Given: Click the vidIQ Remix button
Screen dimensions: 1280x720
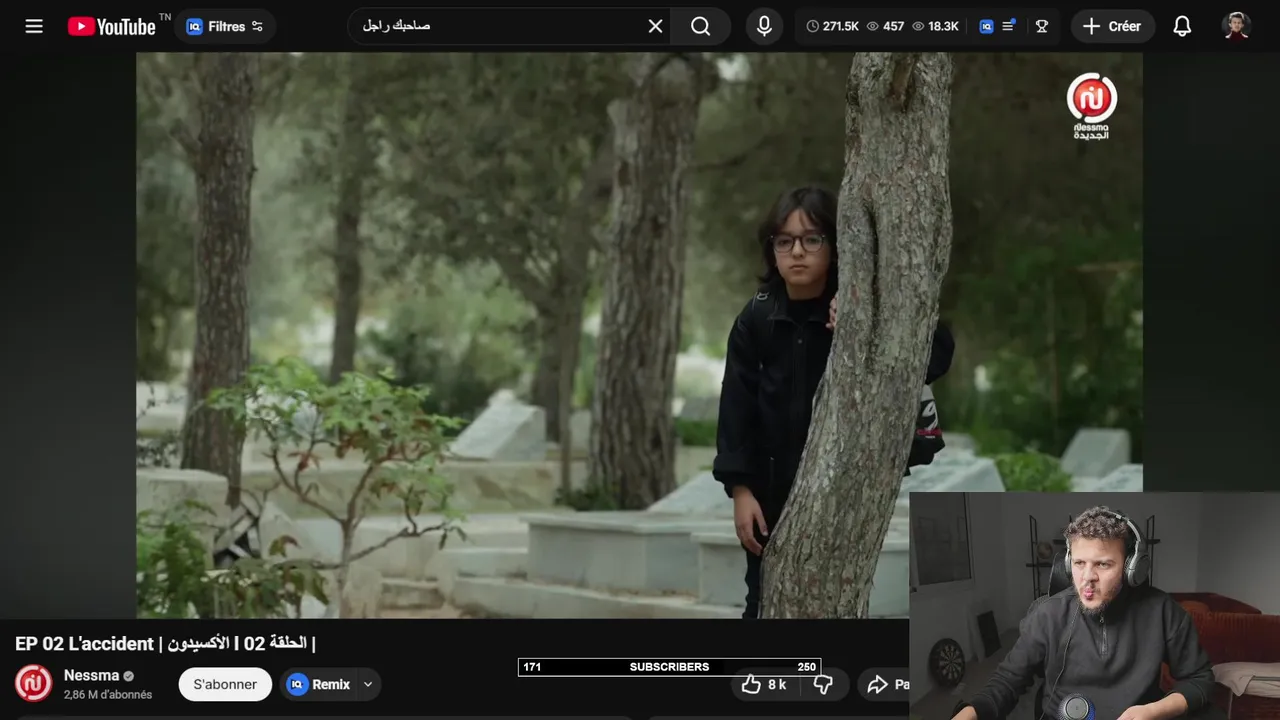Looking at the screenshot, I should pos(319,684).
